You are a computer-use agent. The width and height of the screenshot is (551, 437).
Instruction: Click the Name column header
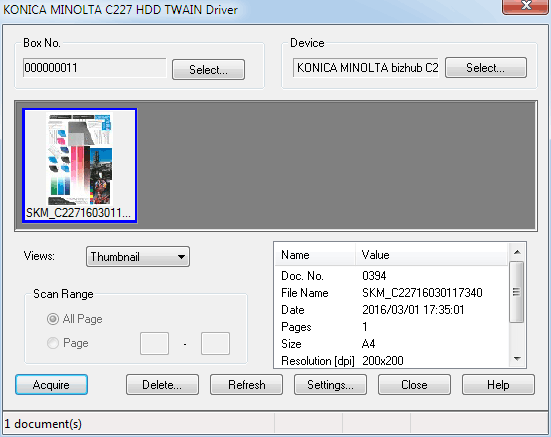click(x=315, y=255)
